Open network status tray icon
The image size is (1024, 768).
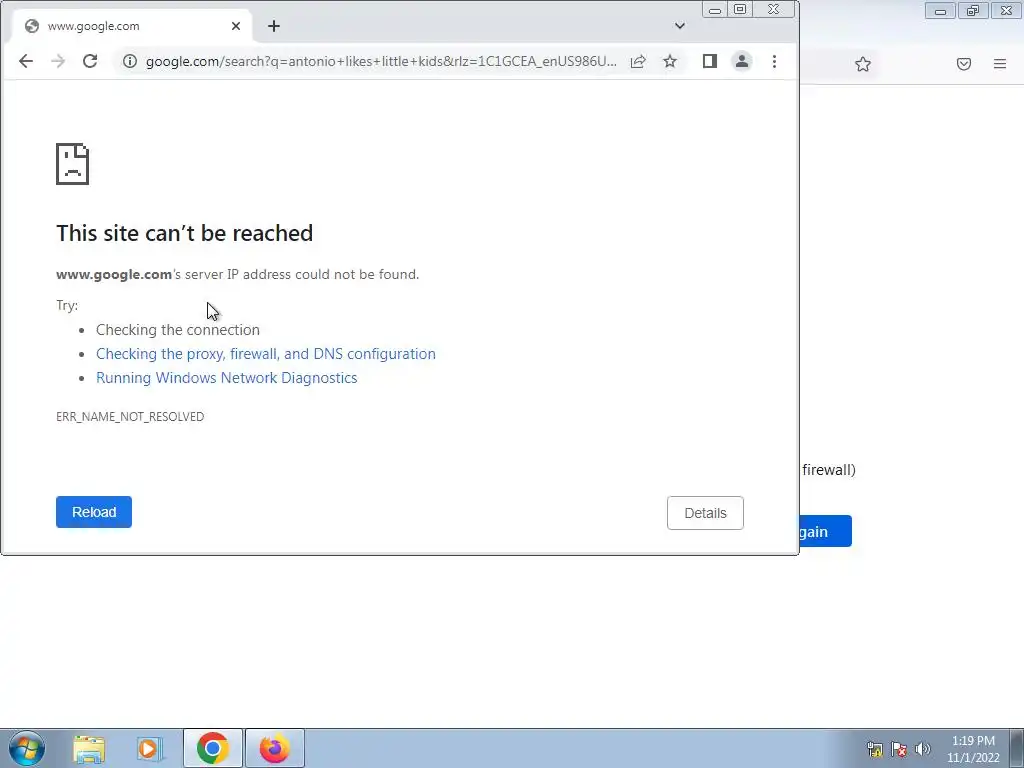coord(875,749)
